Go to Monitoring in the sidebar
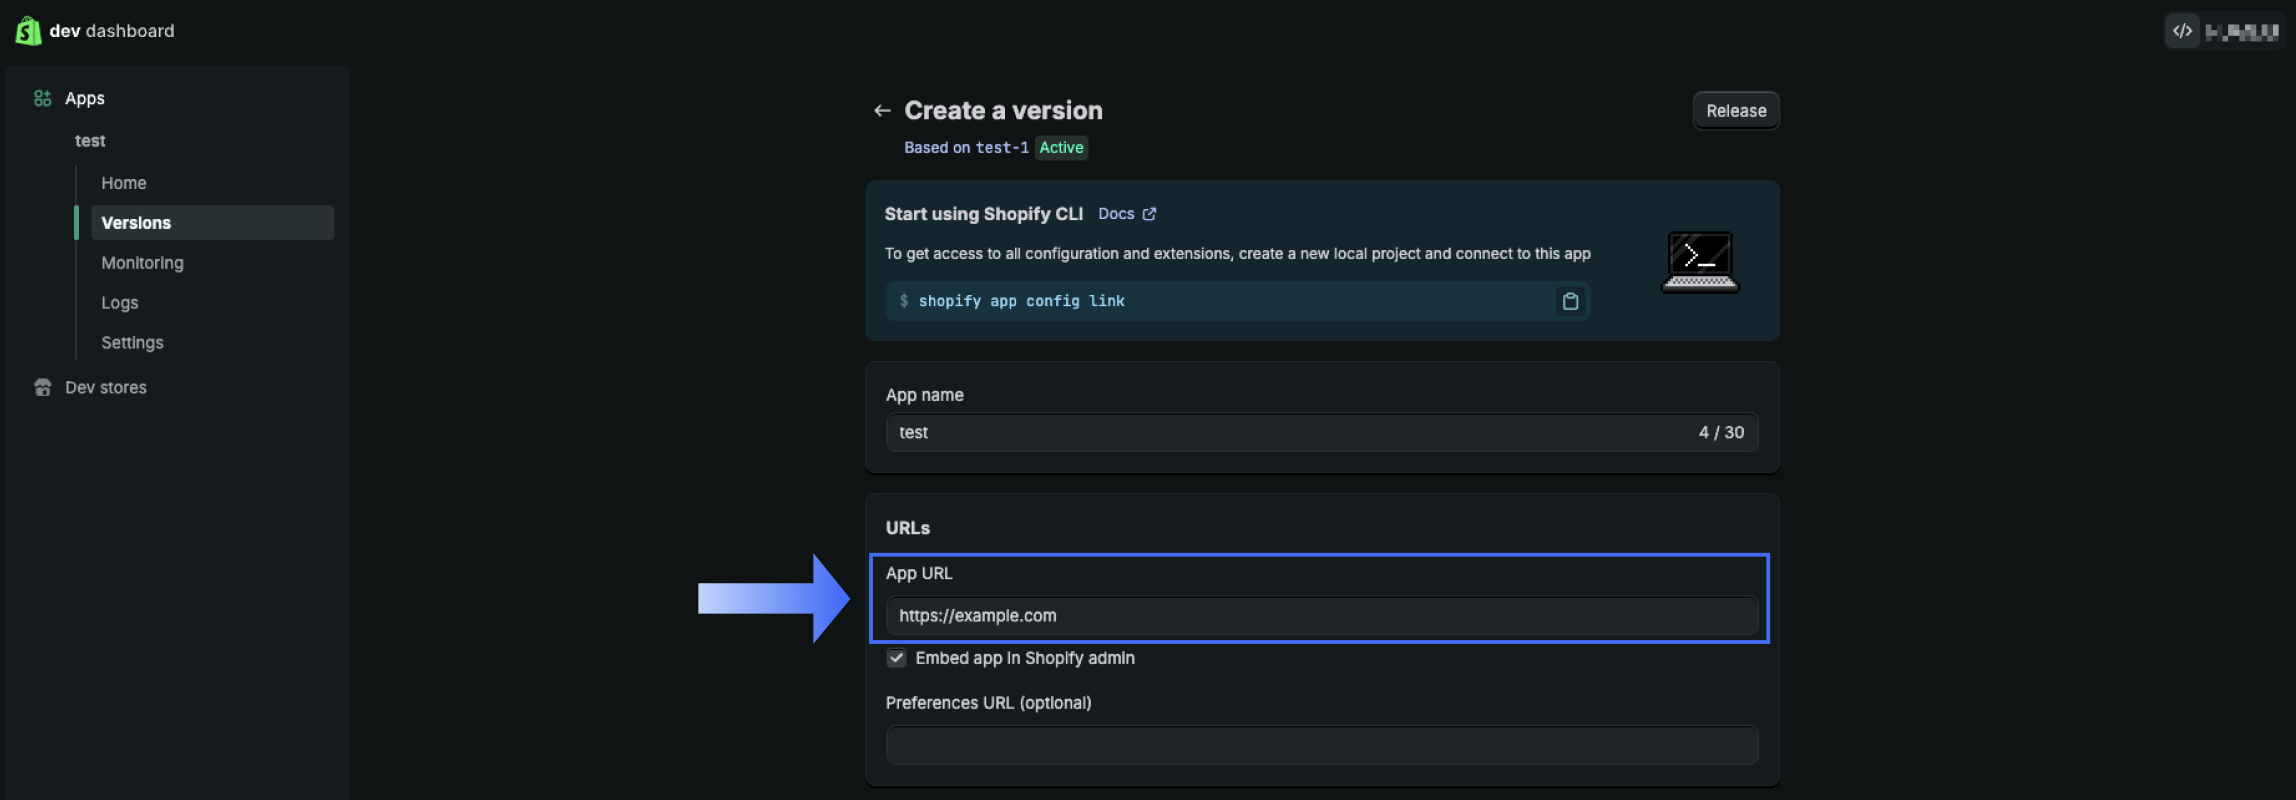 pos(142,263)
